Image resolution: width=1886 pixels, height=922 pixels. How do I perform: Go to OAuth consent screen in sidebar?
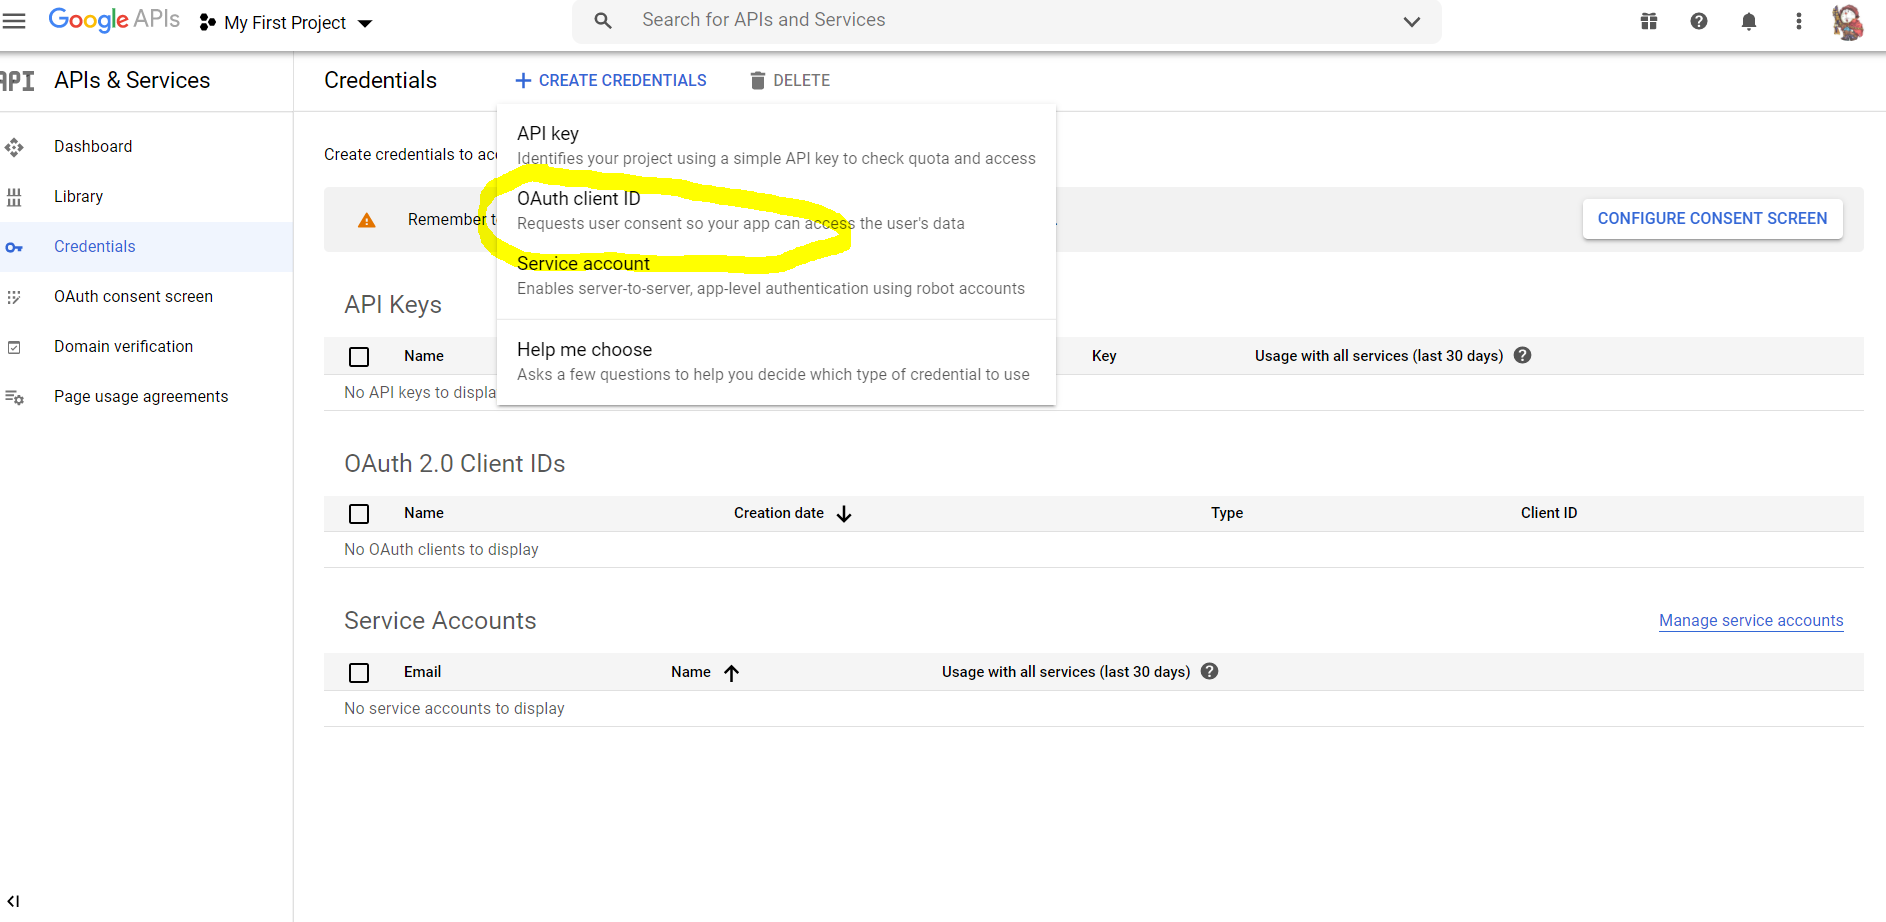coord(133,296)
